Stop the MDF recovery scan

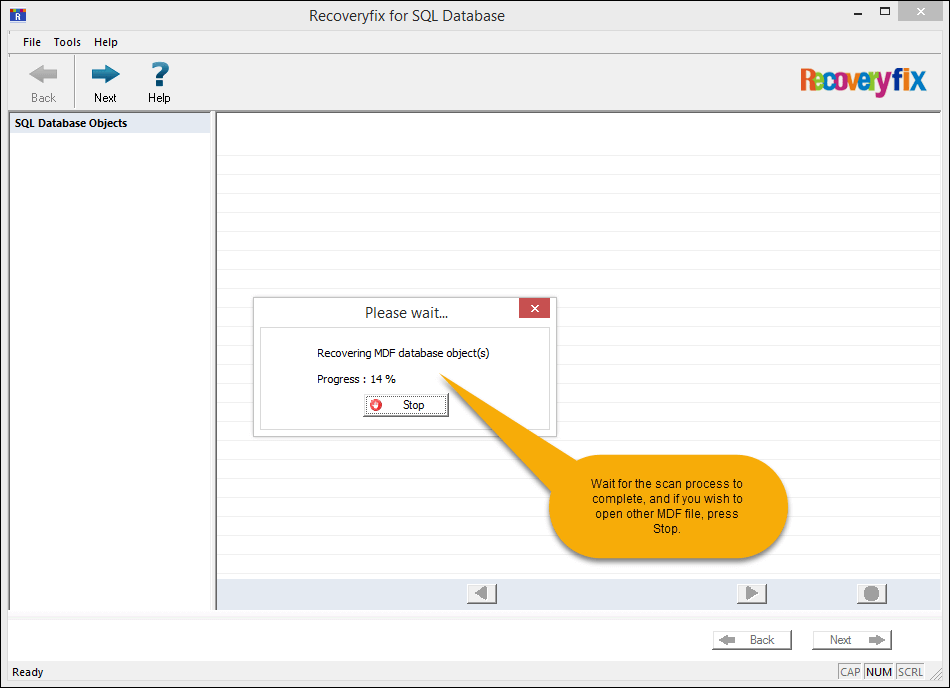406,405
